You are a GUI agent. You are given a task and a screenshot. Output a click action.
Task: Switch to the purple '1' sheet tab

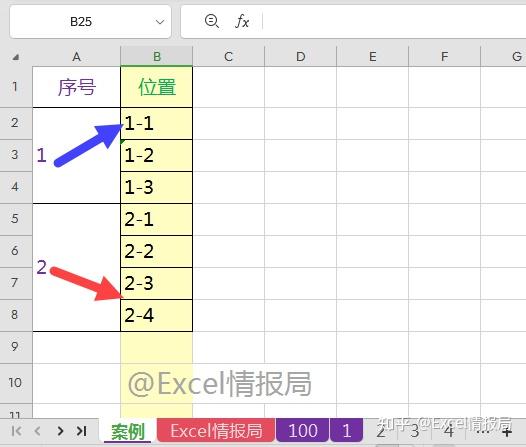click(x=347, y=431)
